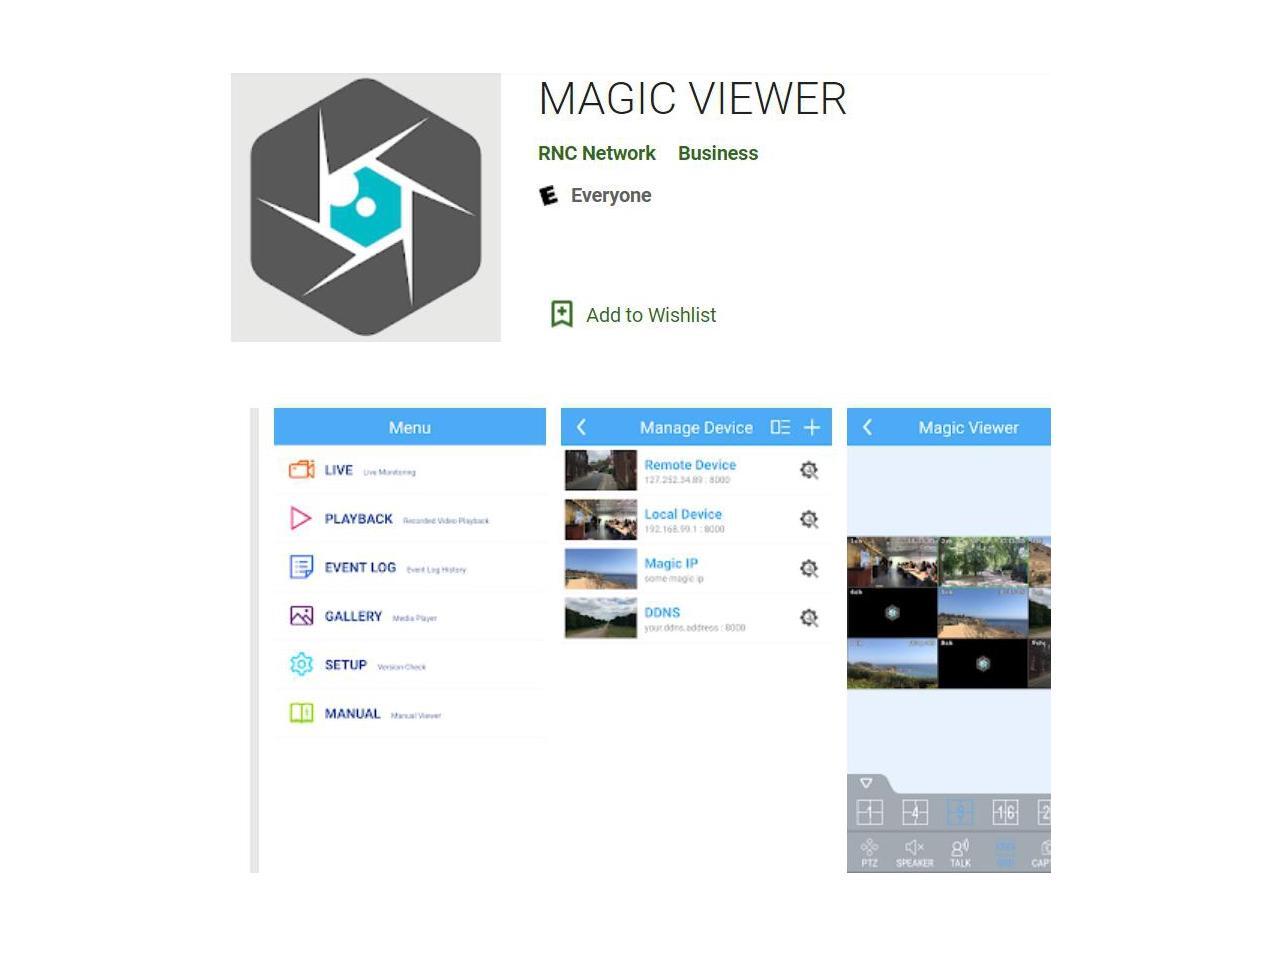Toggle the muted SPEAKER button

click(x=914, y=853)
